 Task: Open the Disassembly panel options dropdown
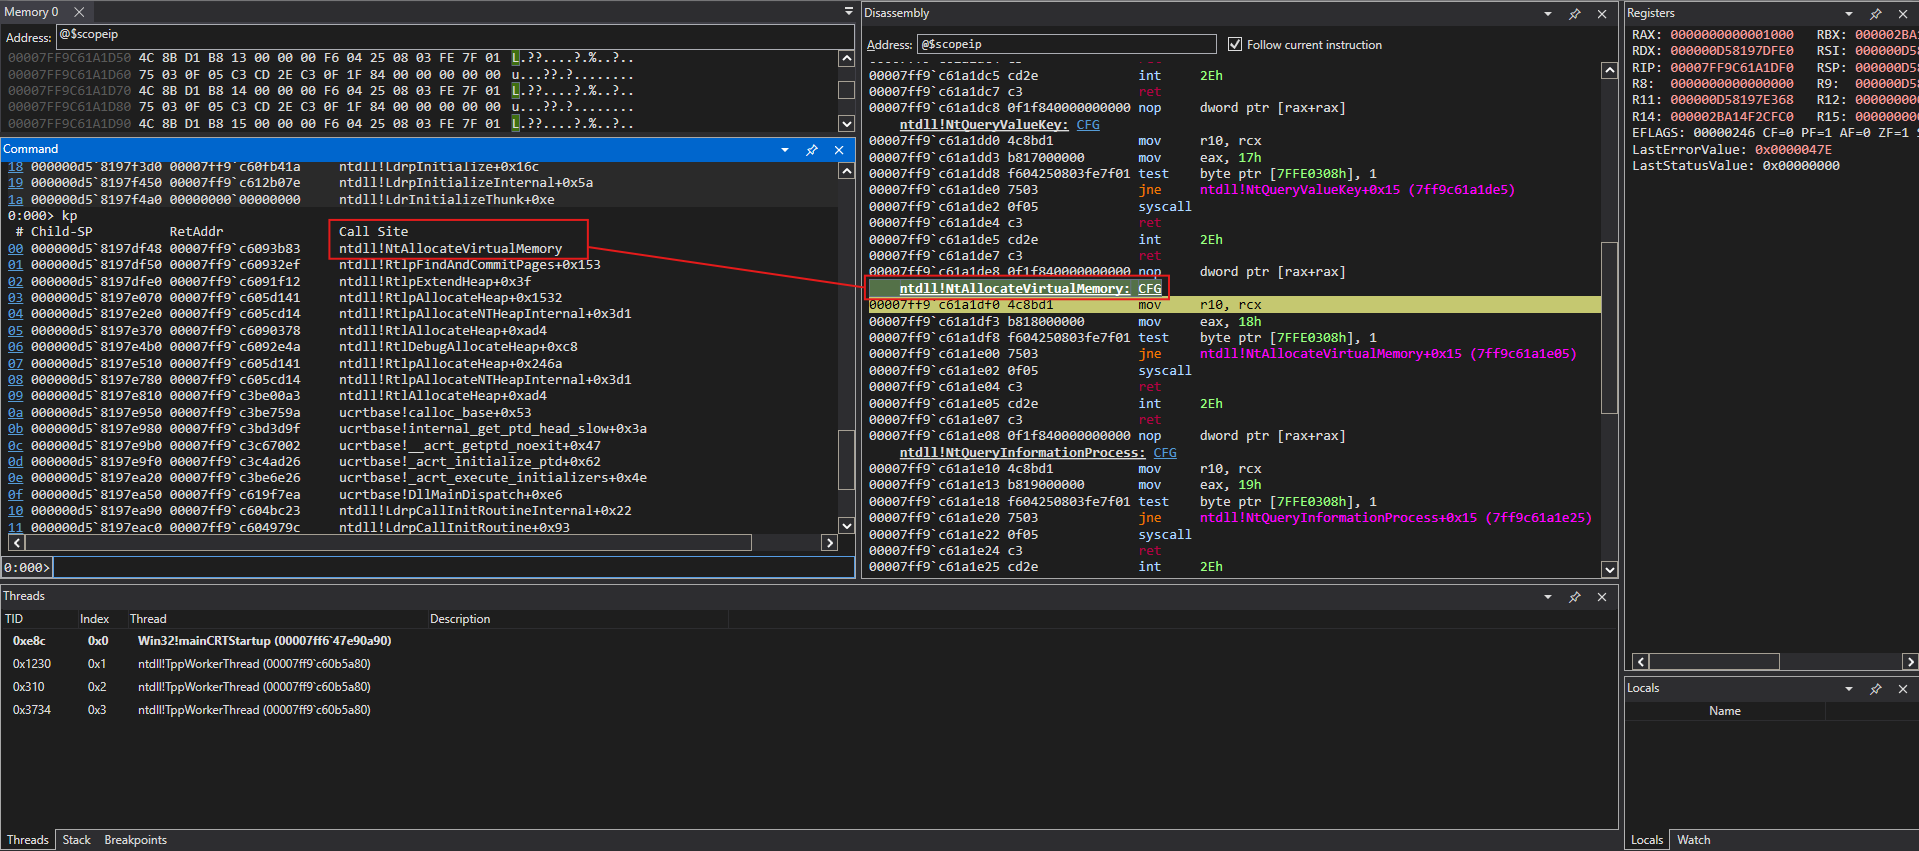coord(1548,14)
